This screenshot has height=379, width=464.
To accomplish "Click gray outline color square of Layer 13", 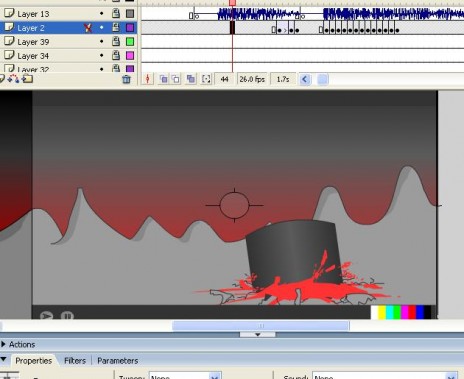I will [x=130, y=14].
